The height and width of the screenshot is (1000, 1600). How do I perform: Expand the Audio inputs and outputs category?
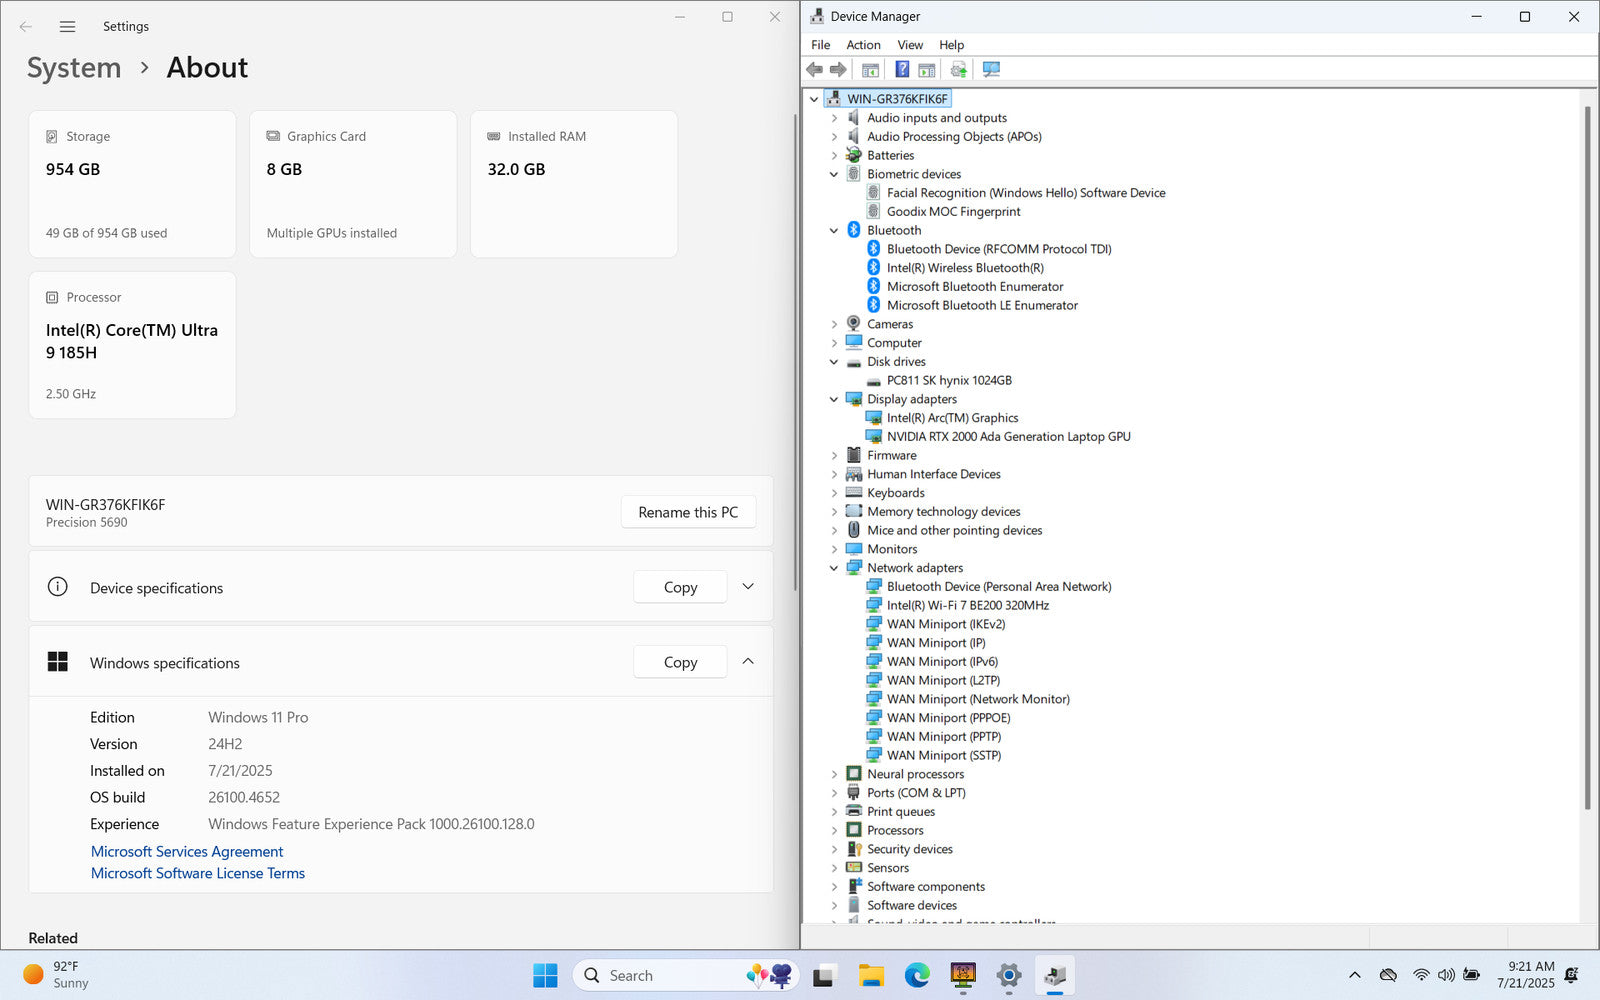pyautogui.click(x=834, y=118)
